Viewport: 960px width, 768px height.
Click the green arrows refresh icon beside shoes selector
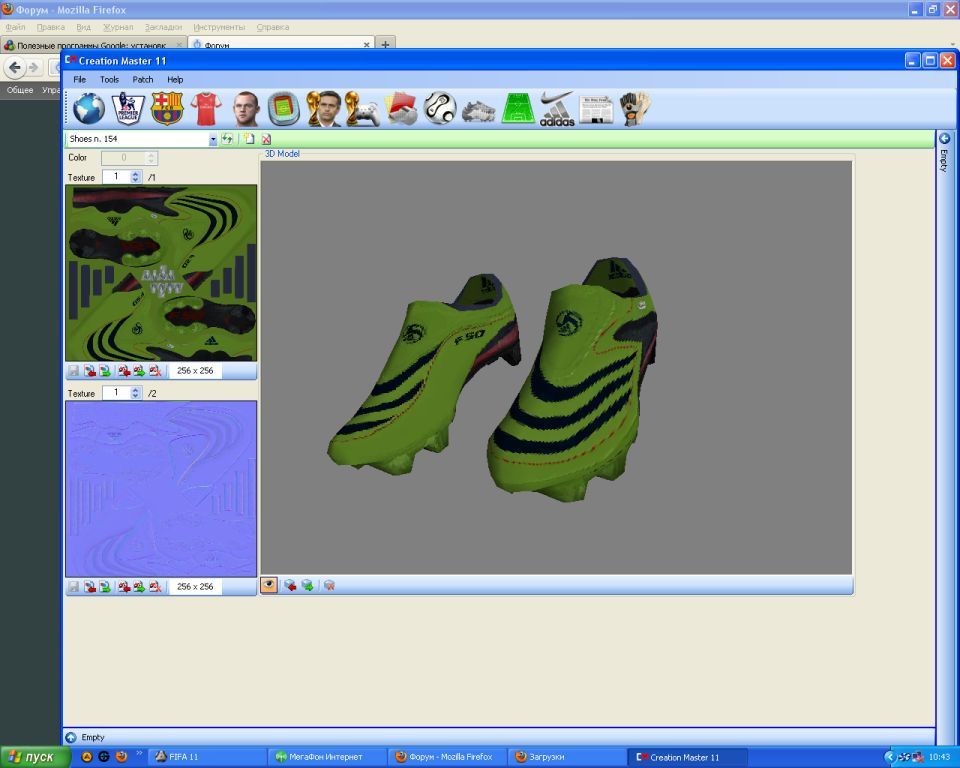tap(228, 139)
